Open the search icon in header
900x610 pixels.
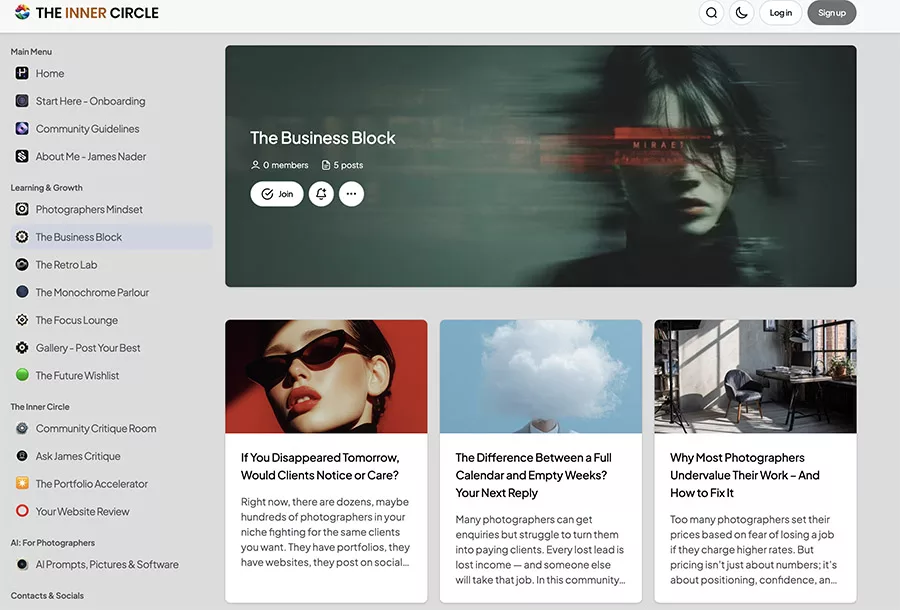click(x=711, y=13)
